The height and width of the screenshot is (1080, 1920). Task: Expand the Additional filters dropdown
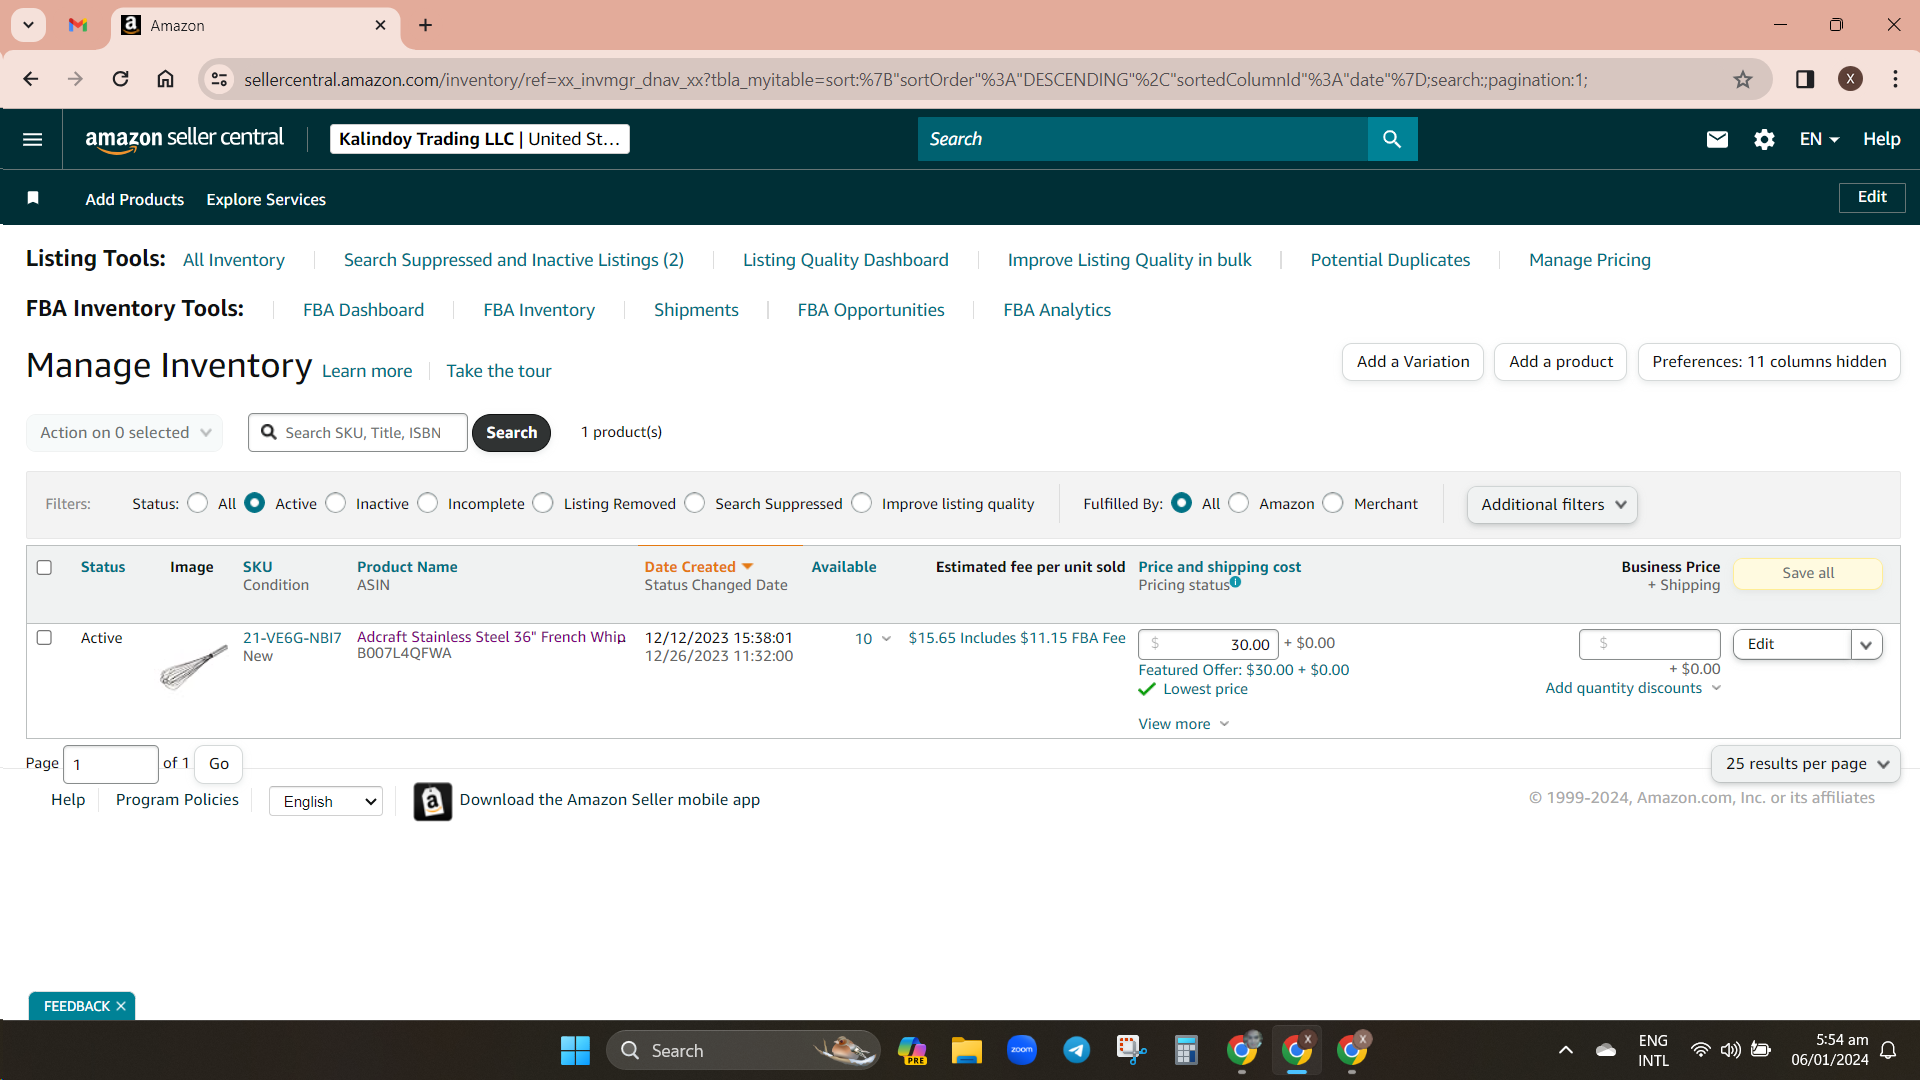pos(1552,504)
